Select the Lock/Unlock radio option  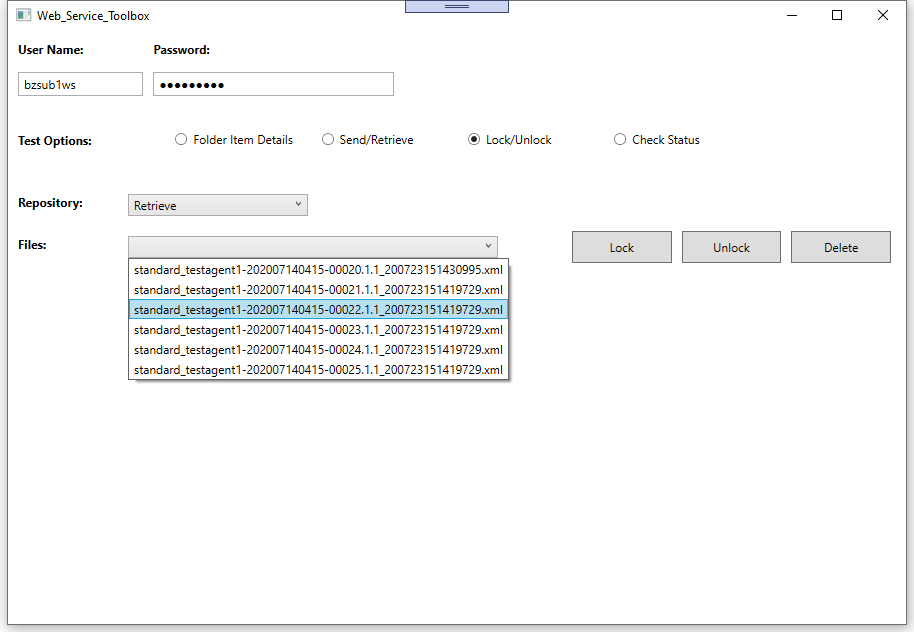(x=474, y=140)
